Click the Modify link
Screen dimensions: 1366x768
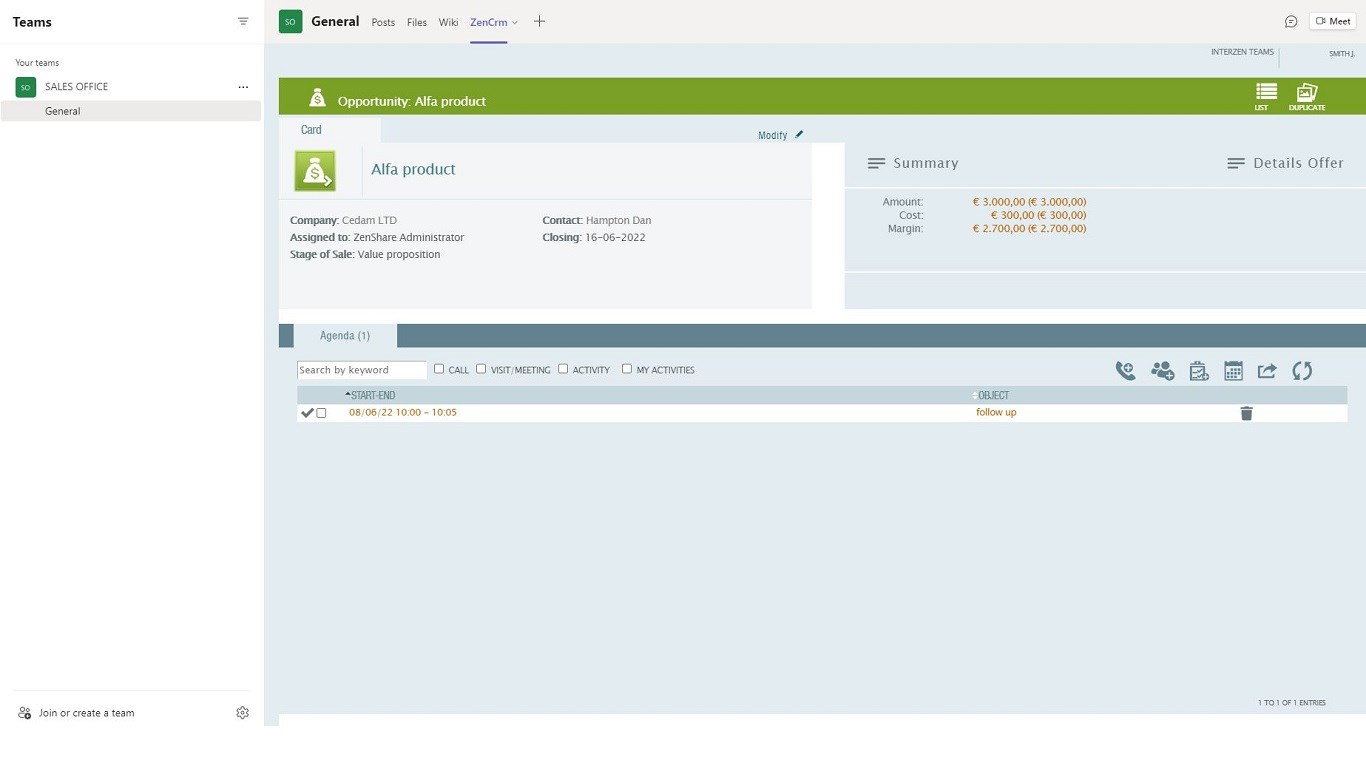point(772,135)
